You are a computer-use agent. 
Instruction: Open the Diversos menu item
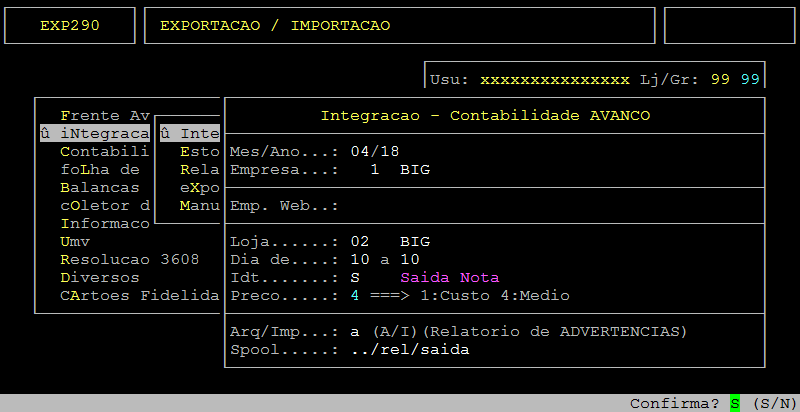point(100,278)
